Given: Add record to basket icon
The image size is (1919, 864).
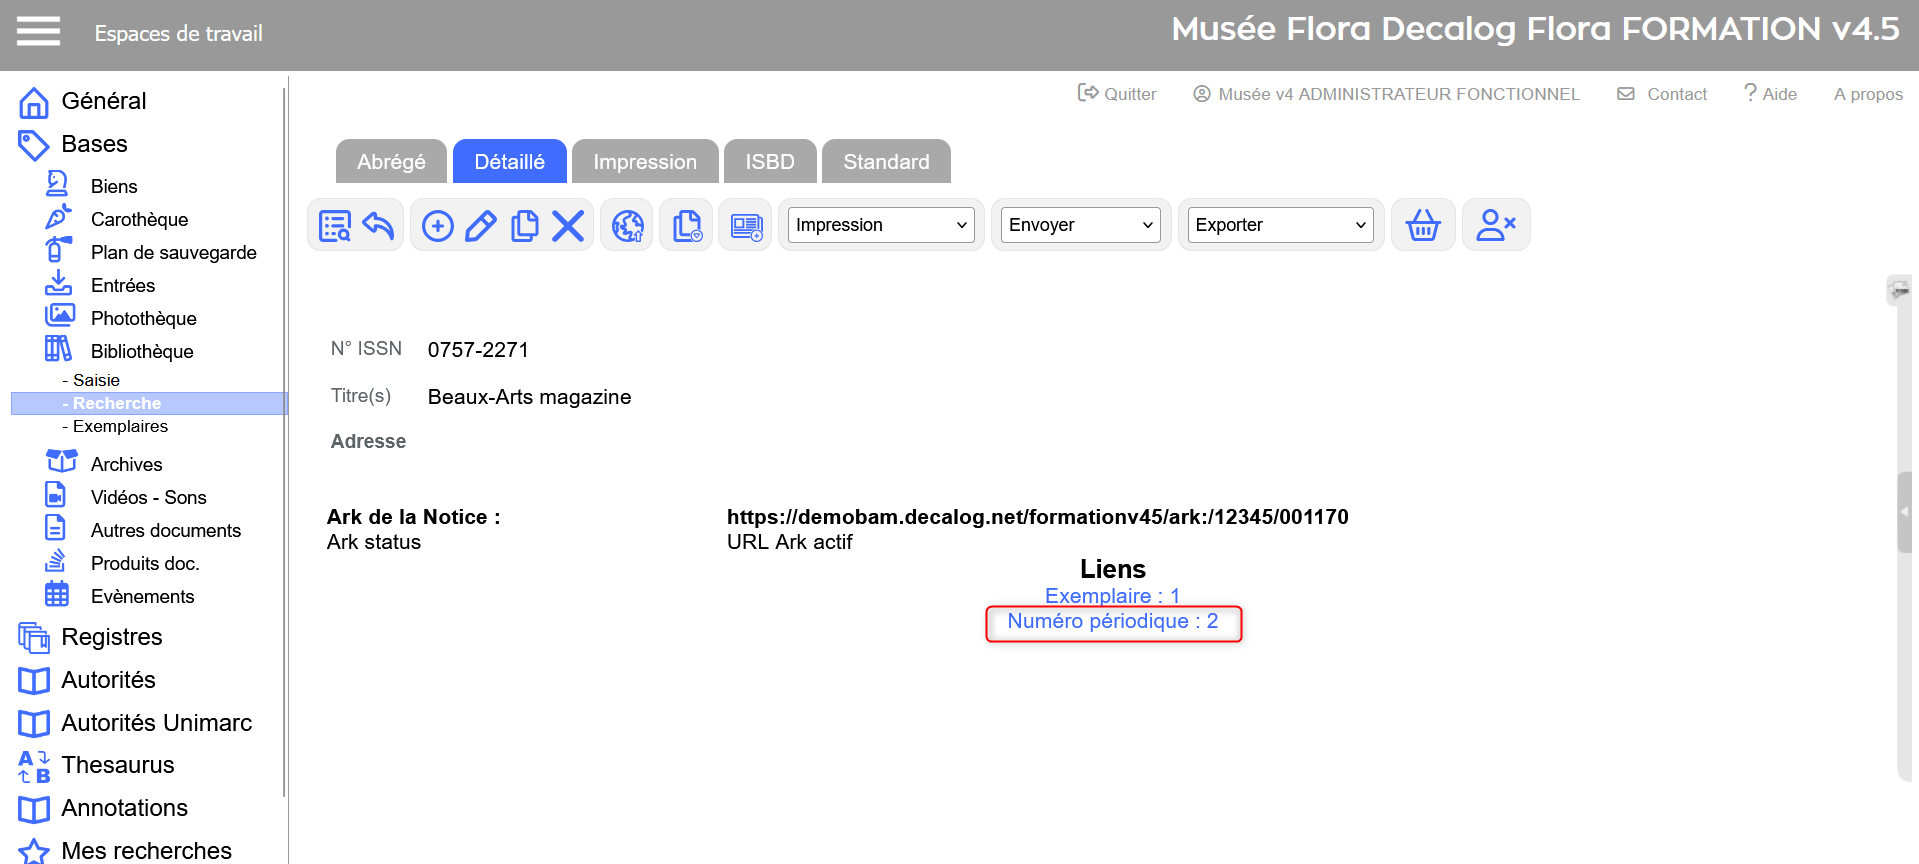Looking at the screenshot, I should pos(1422,226).
